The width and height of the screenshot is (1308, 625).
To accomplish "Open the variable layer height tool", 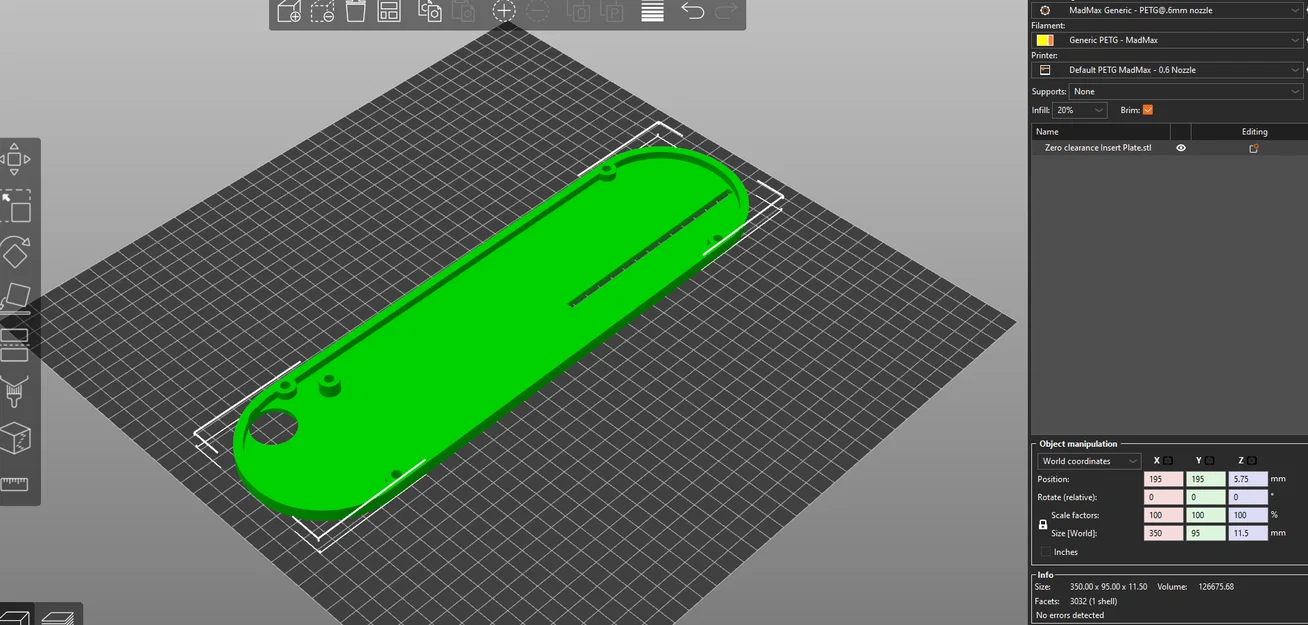I will [652, 11].
